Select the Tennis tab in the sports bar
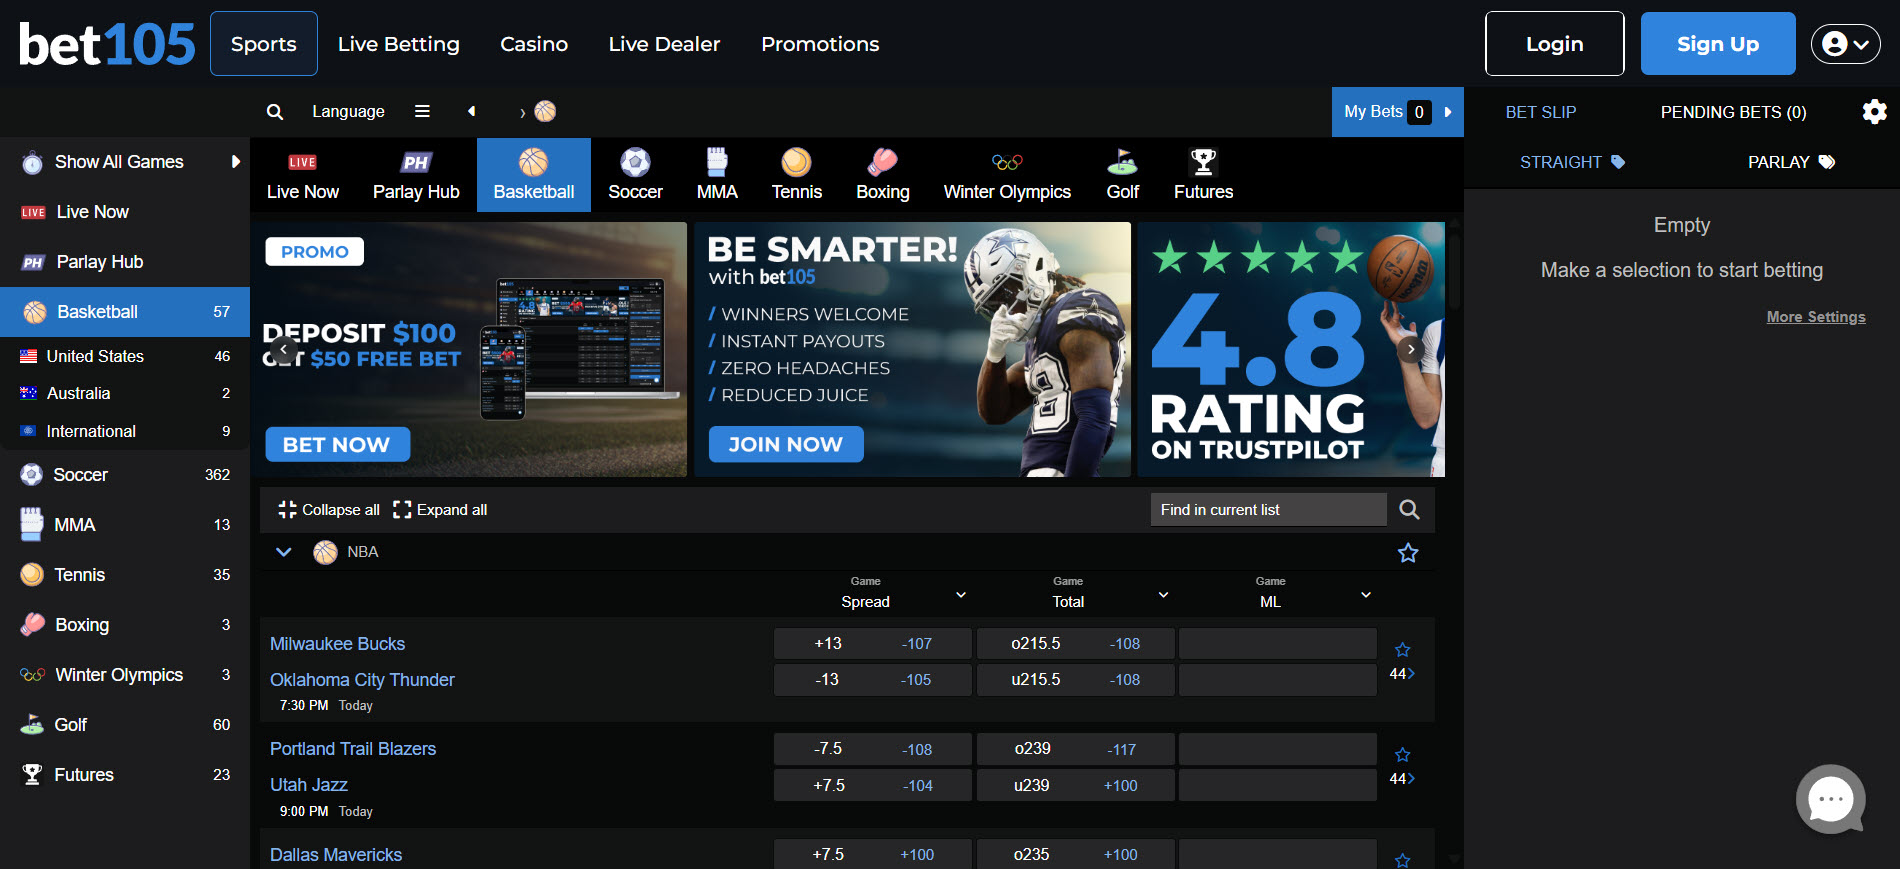The width and height of the screenshot is (1900, 869). click(797, 175)
